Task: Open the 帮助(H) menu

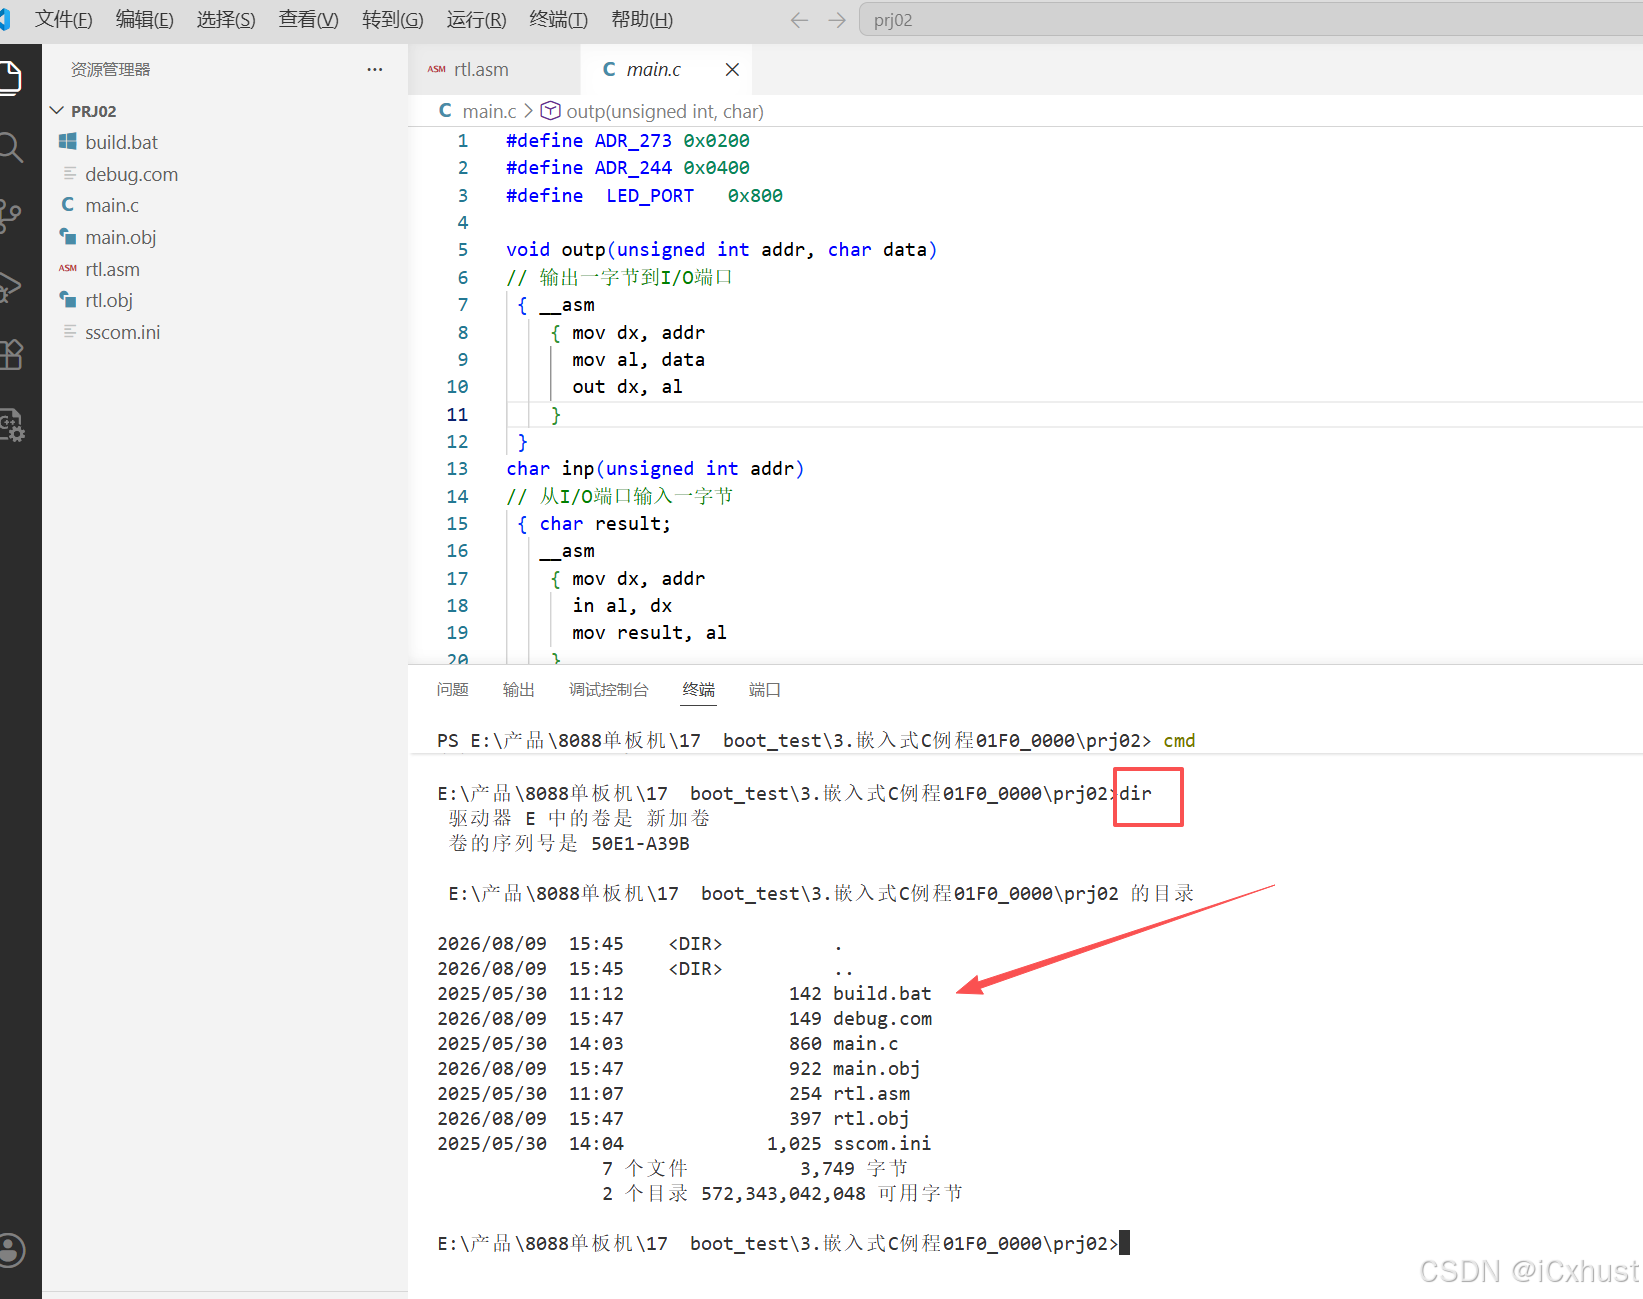Action: [642, 20]
